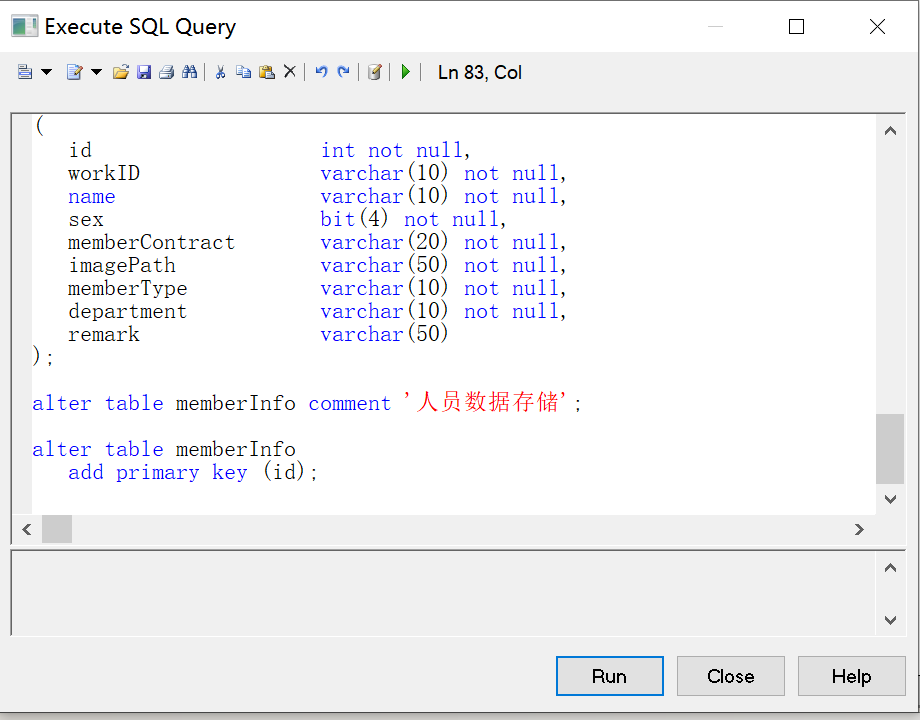Click inside the empty output pane
Screen dimensions: 920x720
coord(443,593)
